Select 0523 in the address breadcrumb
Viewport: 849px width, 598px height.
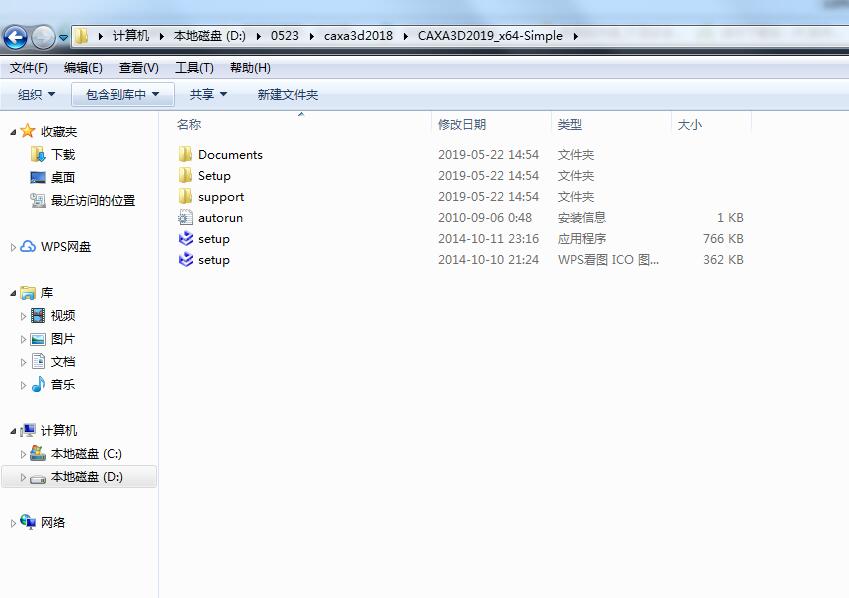click(285, 36)
